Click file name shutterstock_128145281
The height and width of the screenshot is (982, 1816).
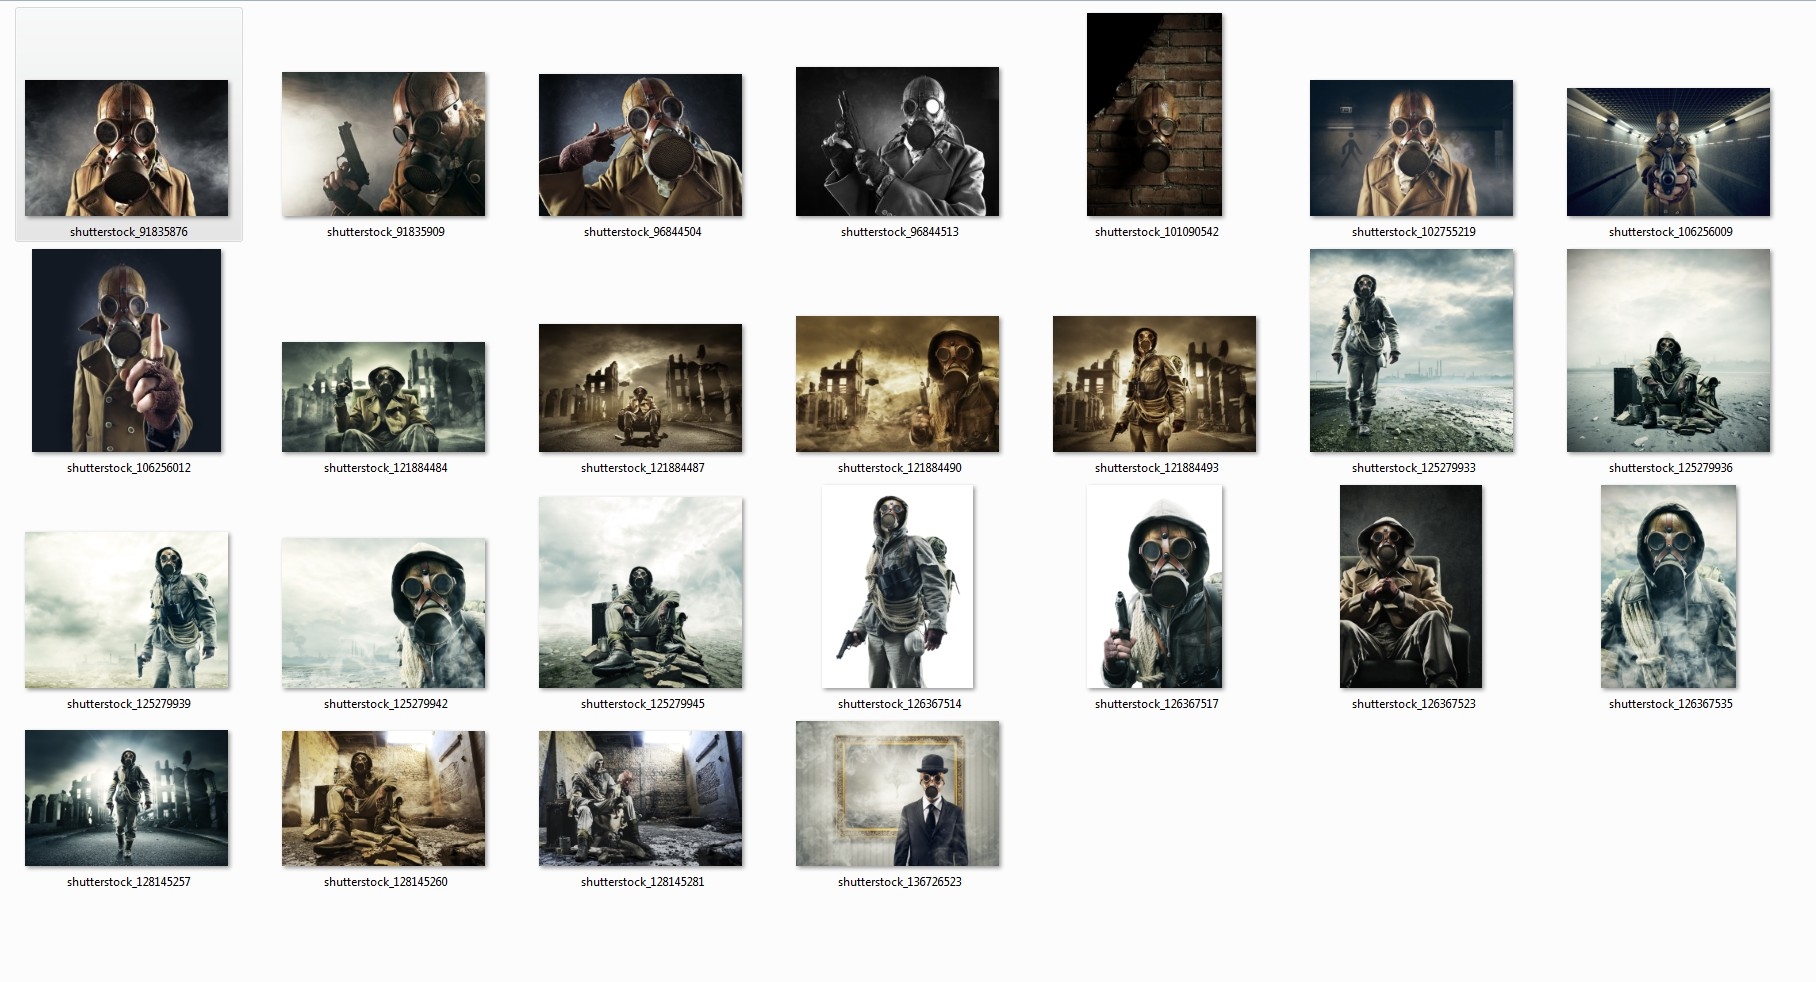pos(643,882)
